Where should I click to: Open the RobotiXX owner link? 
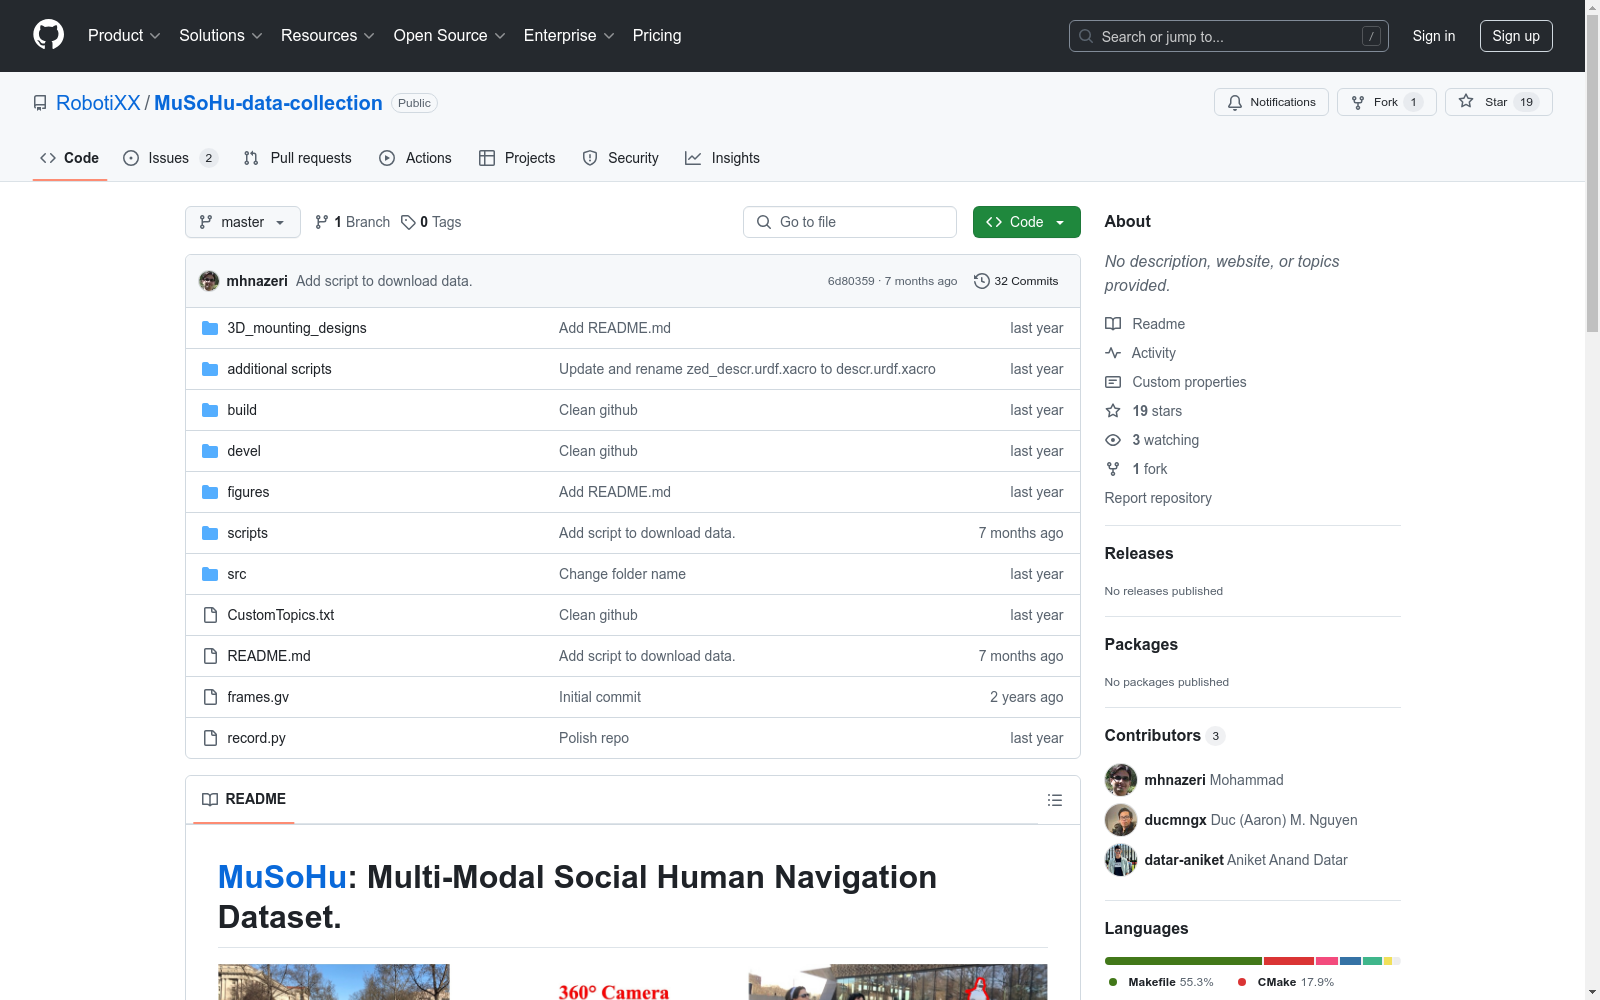(98, 103)
